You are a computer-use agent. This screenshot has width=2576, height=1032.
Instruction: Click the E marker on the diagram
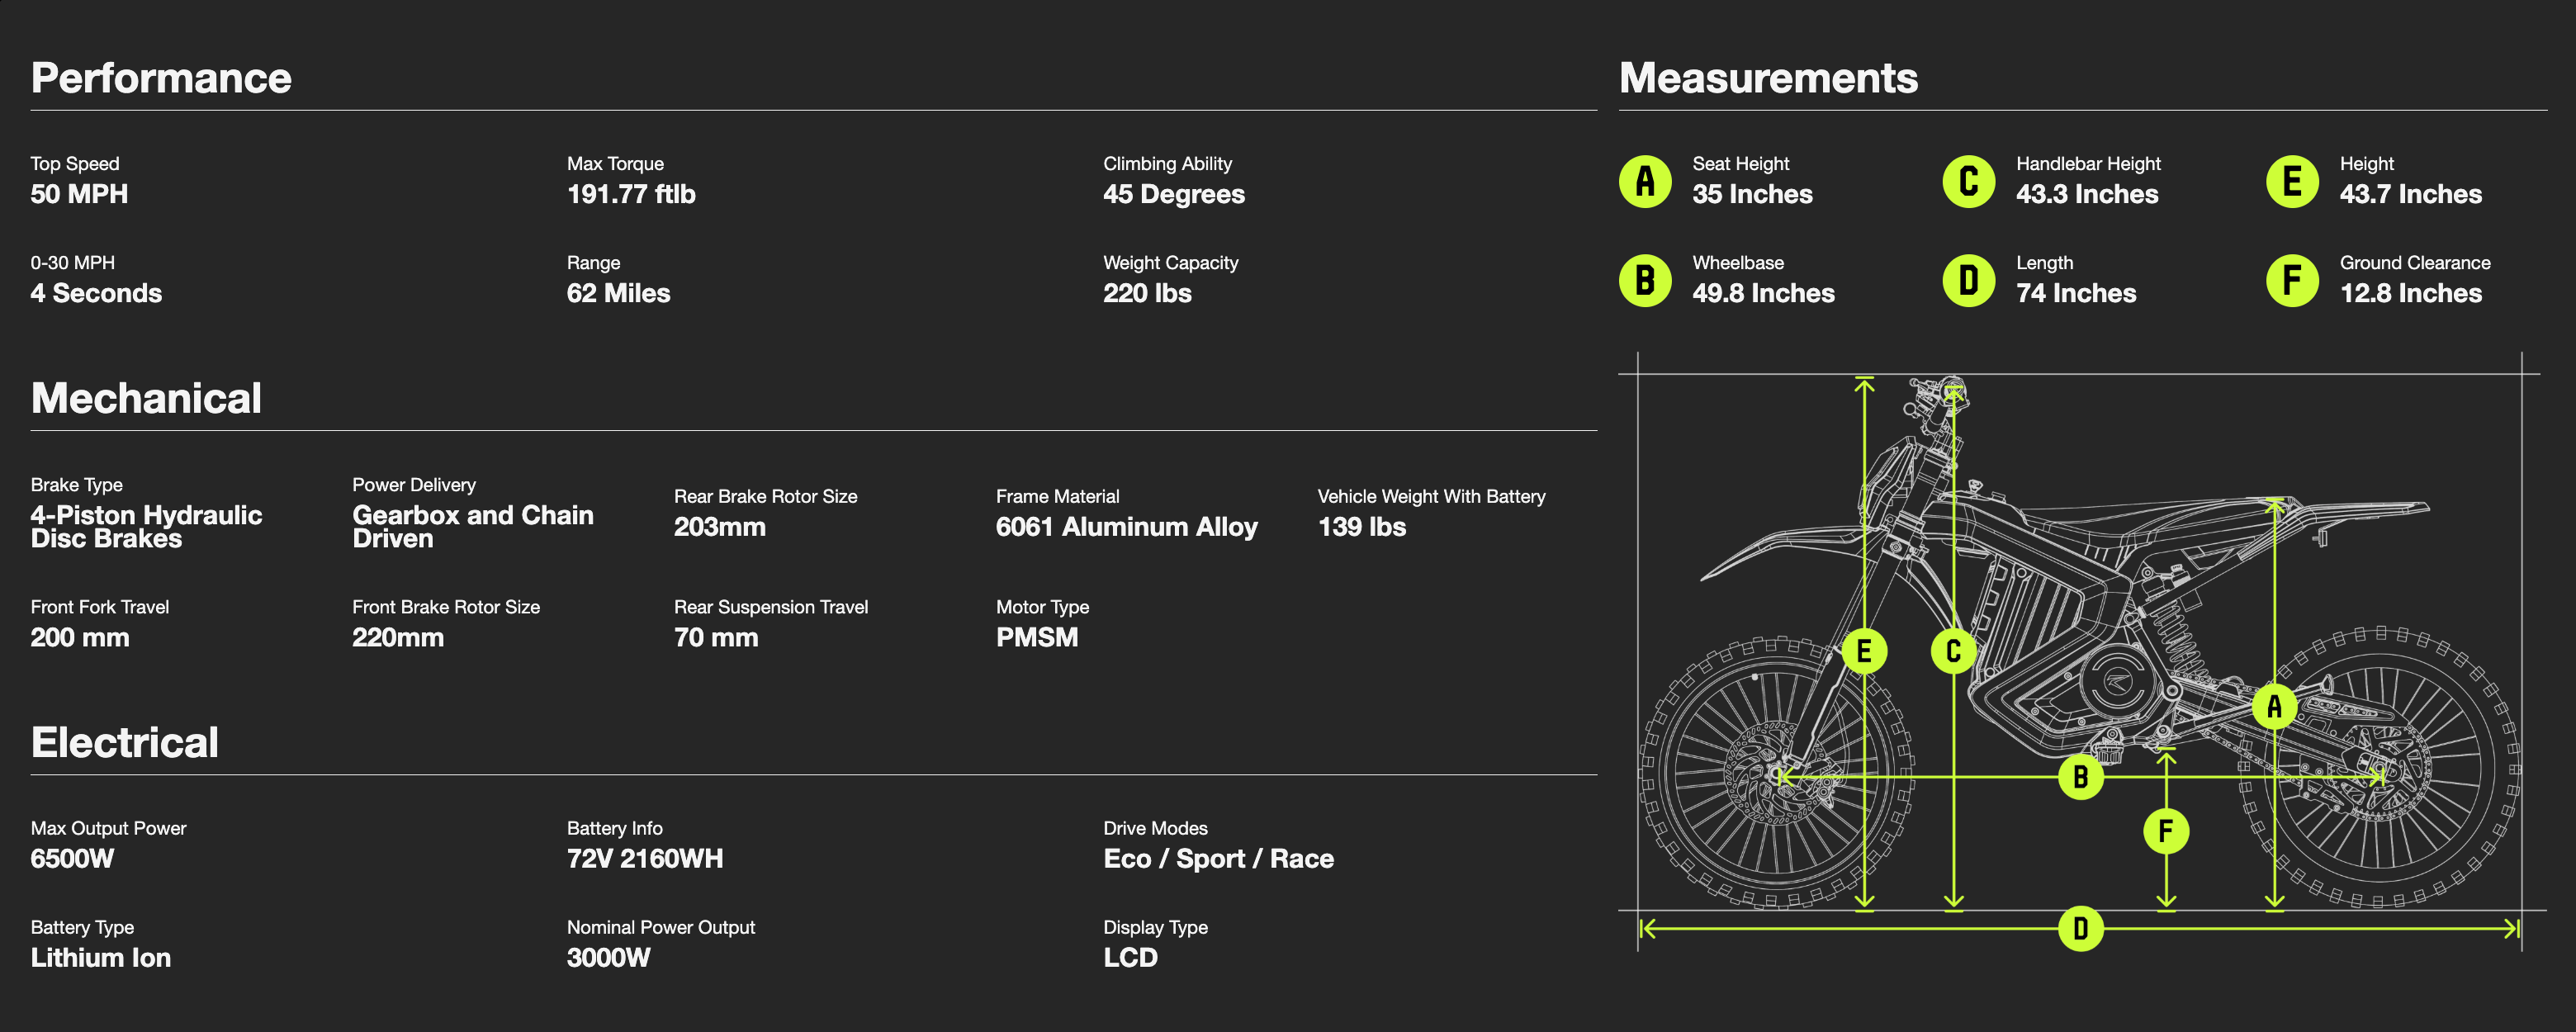coord(1864,651)
